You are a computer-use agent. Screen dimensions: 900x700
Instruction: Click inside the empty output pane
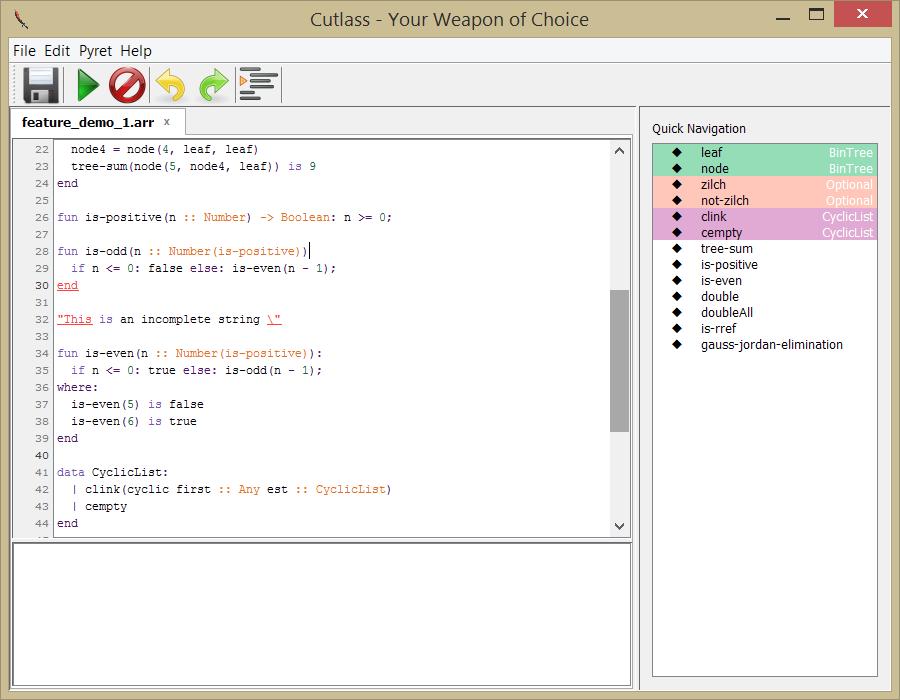point(321,614)
